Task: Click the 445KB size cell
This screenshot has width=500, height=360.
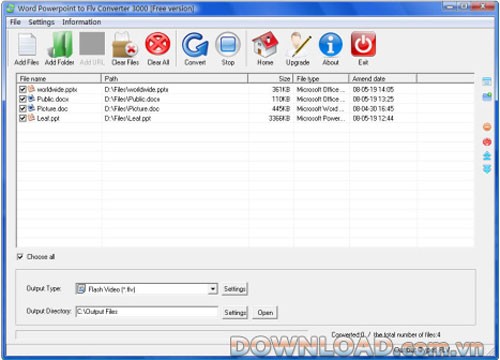Action: point(281,109)
